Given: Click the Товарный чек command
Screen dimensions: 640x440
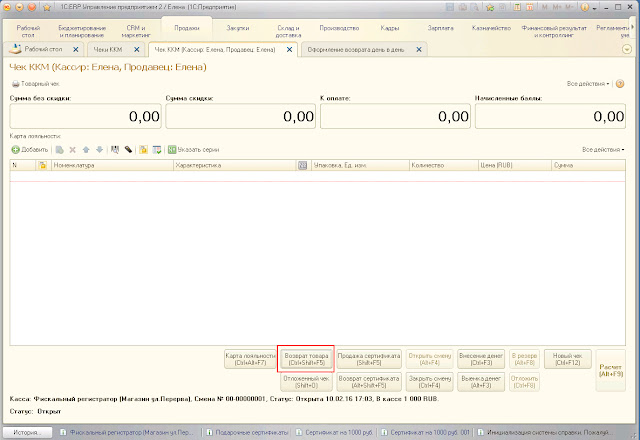Looking at the screenshot, I should tap(36, 84).
